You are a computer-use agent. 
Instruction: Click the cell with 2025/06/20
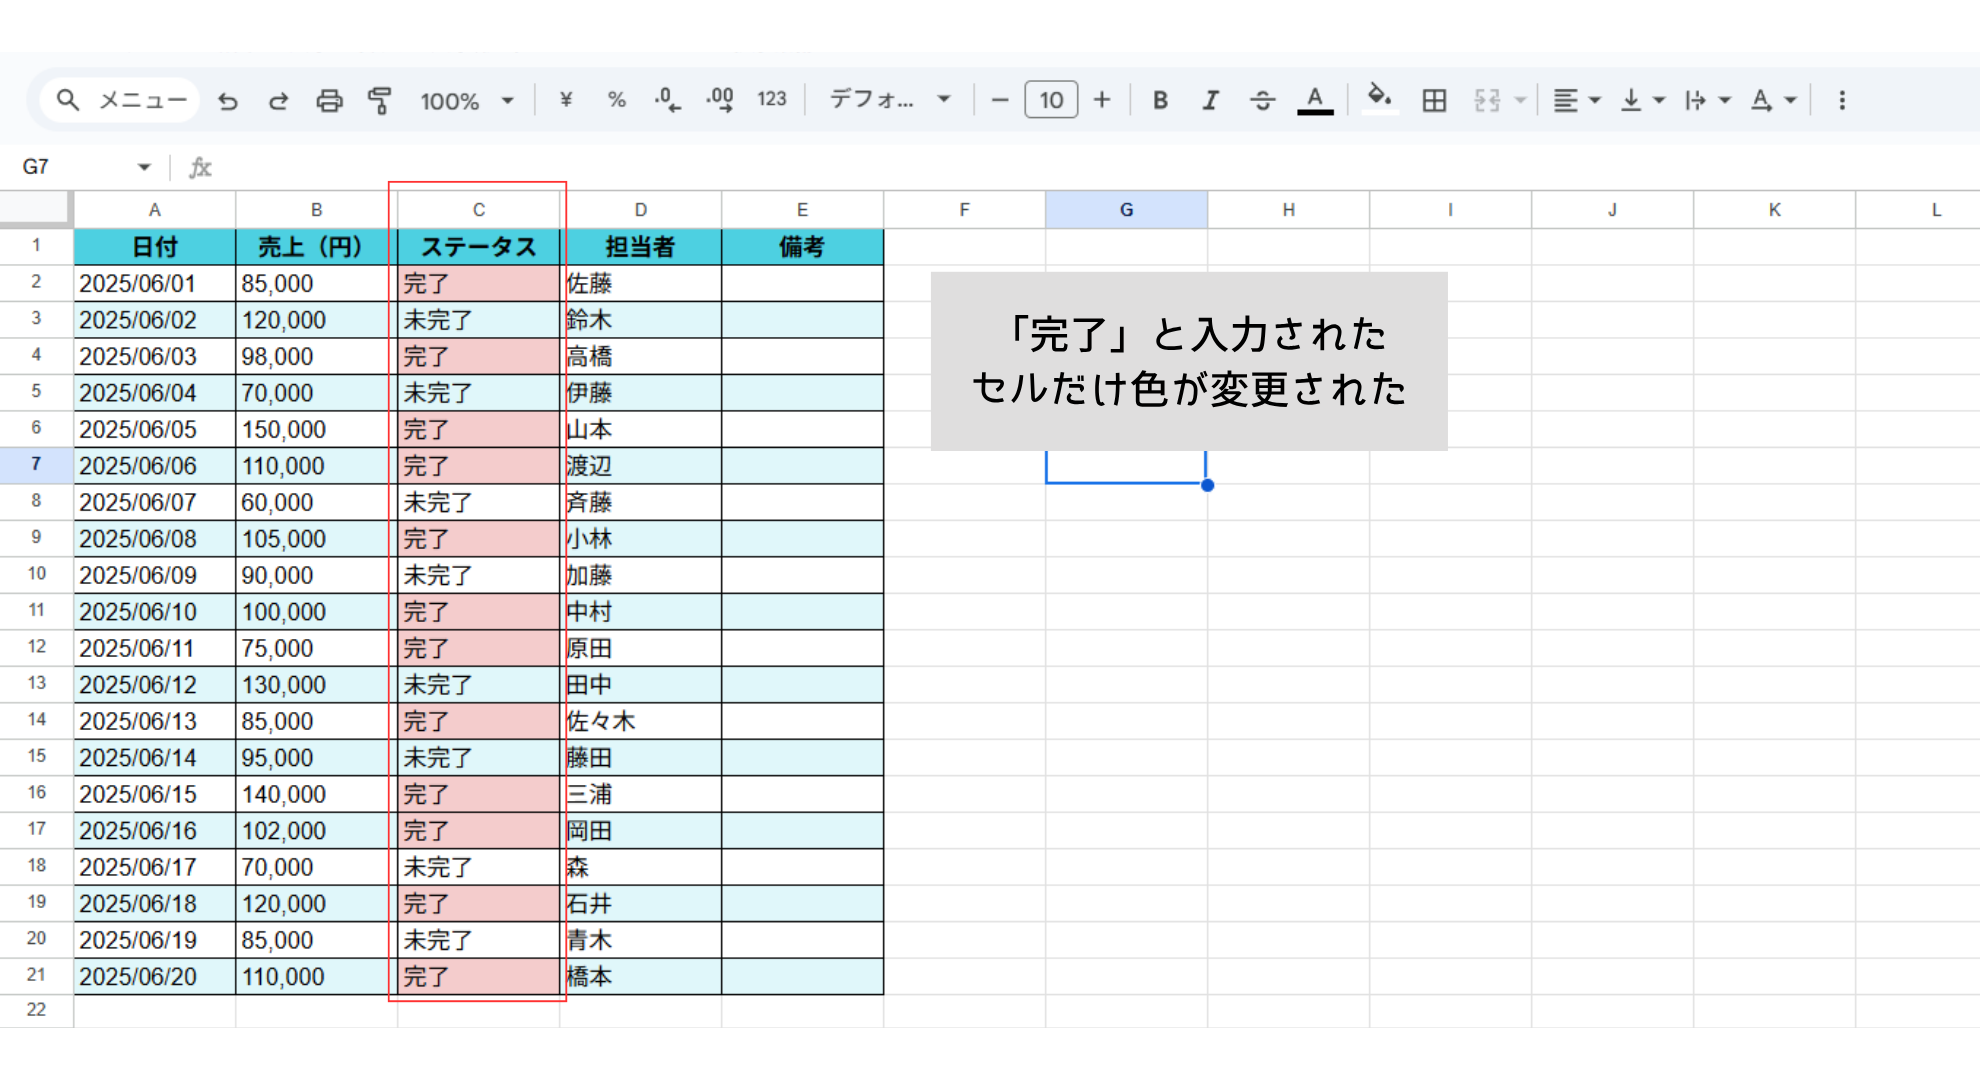pyautogui.click(x=155, y=977)
